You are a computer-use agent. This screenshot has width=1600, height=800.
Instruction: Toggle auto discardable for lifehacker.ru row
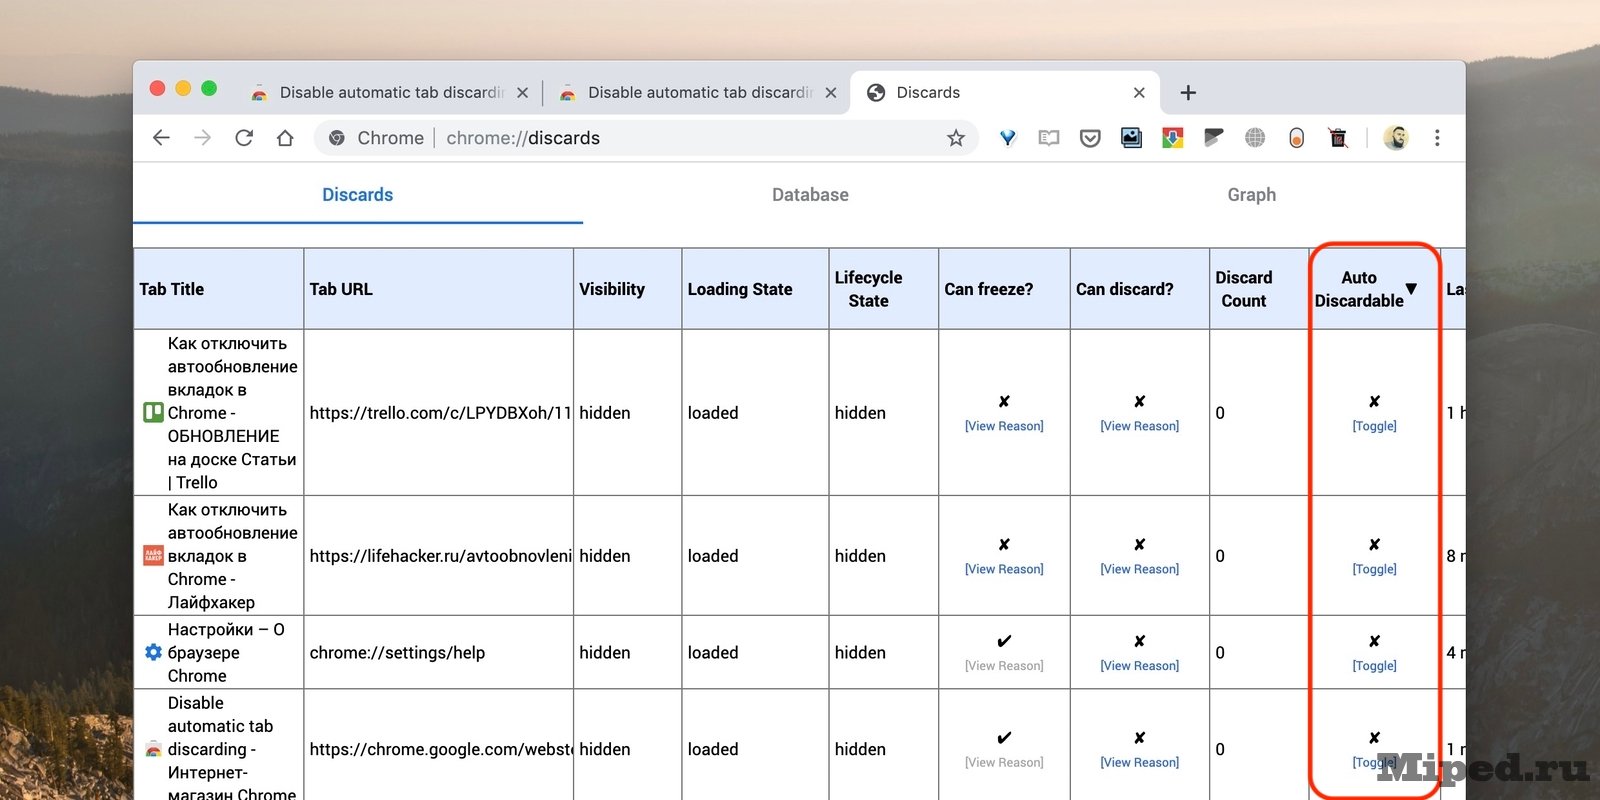coord(1374,569)
